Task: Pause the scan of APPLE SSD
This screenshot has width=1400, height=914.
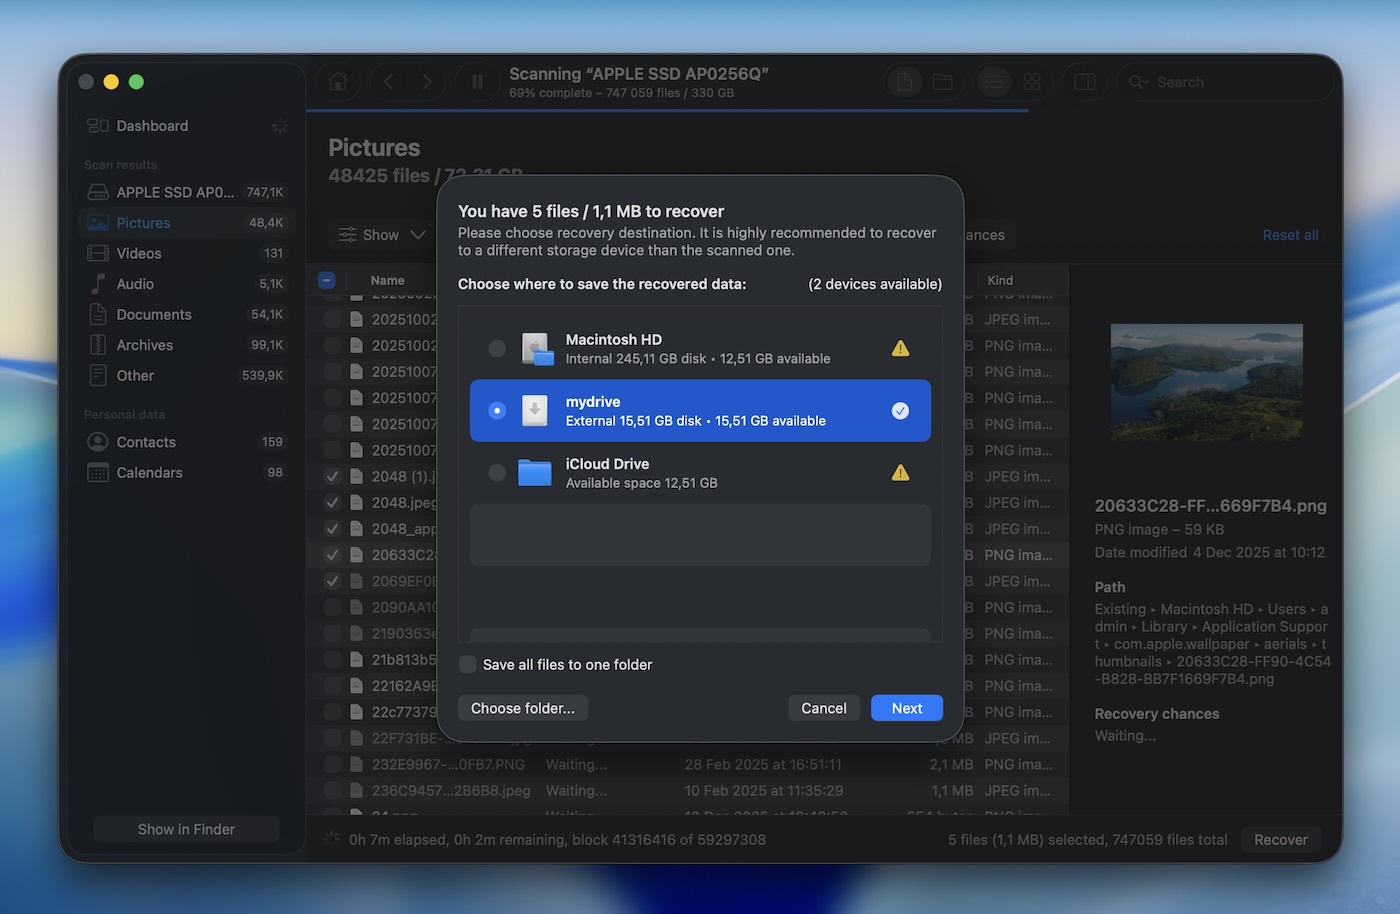Action: click(x=477, y=81)
